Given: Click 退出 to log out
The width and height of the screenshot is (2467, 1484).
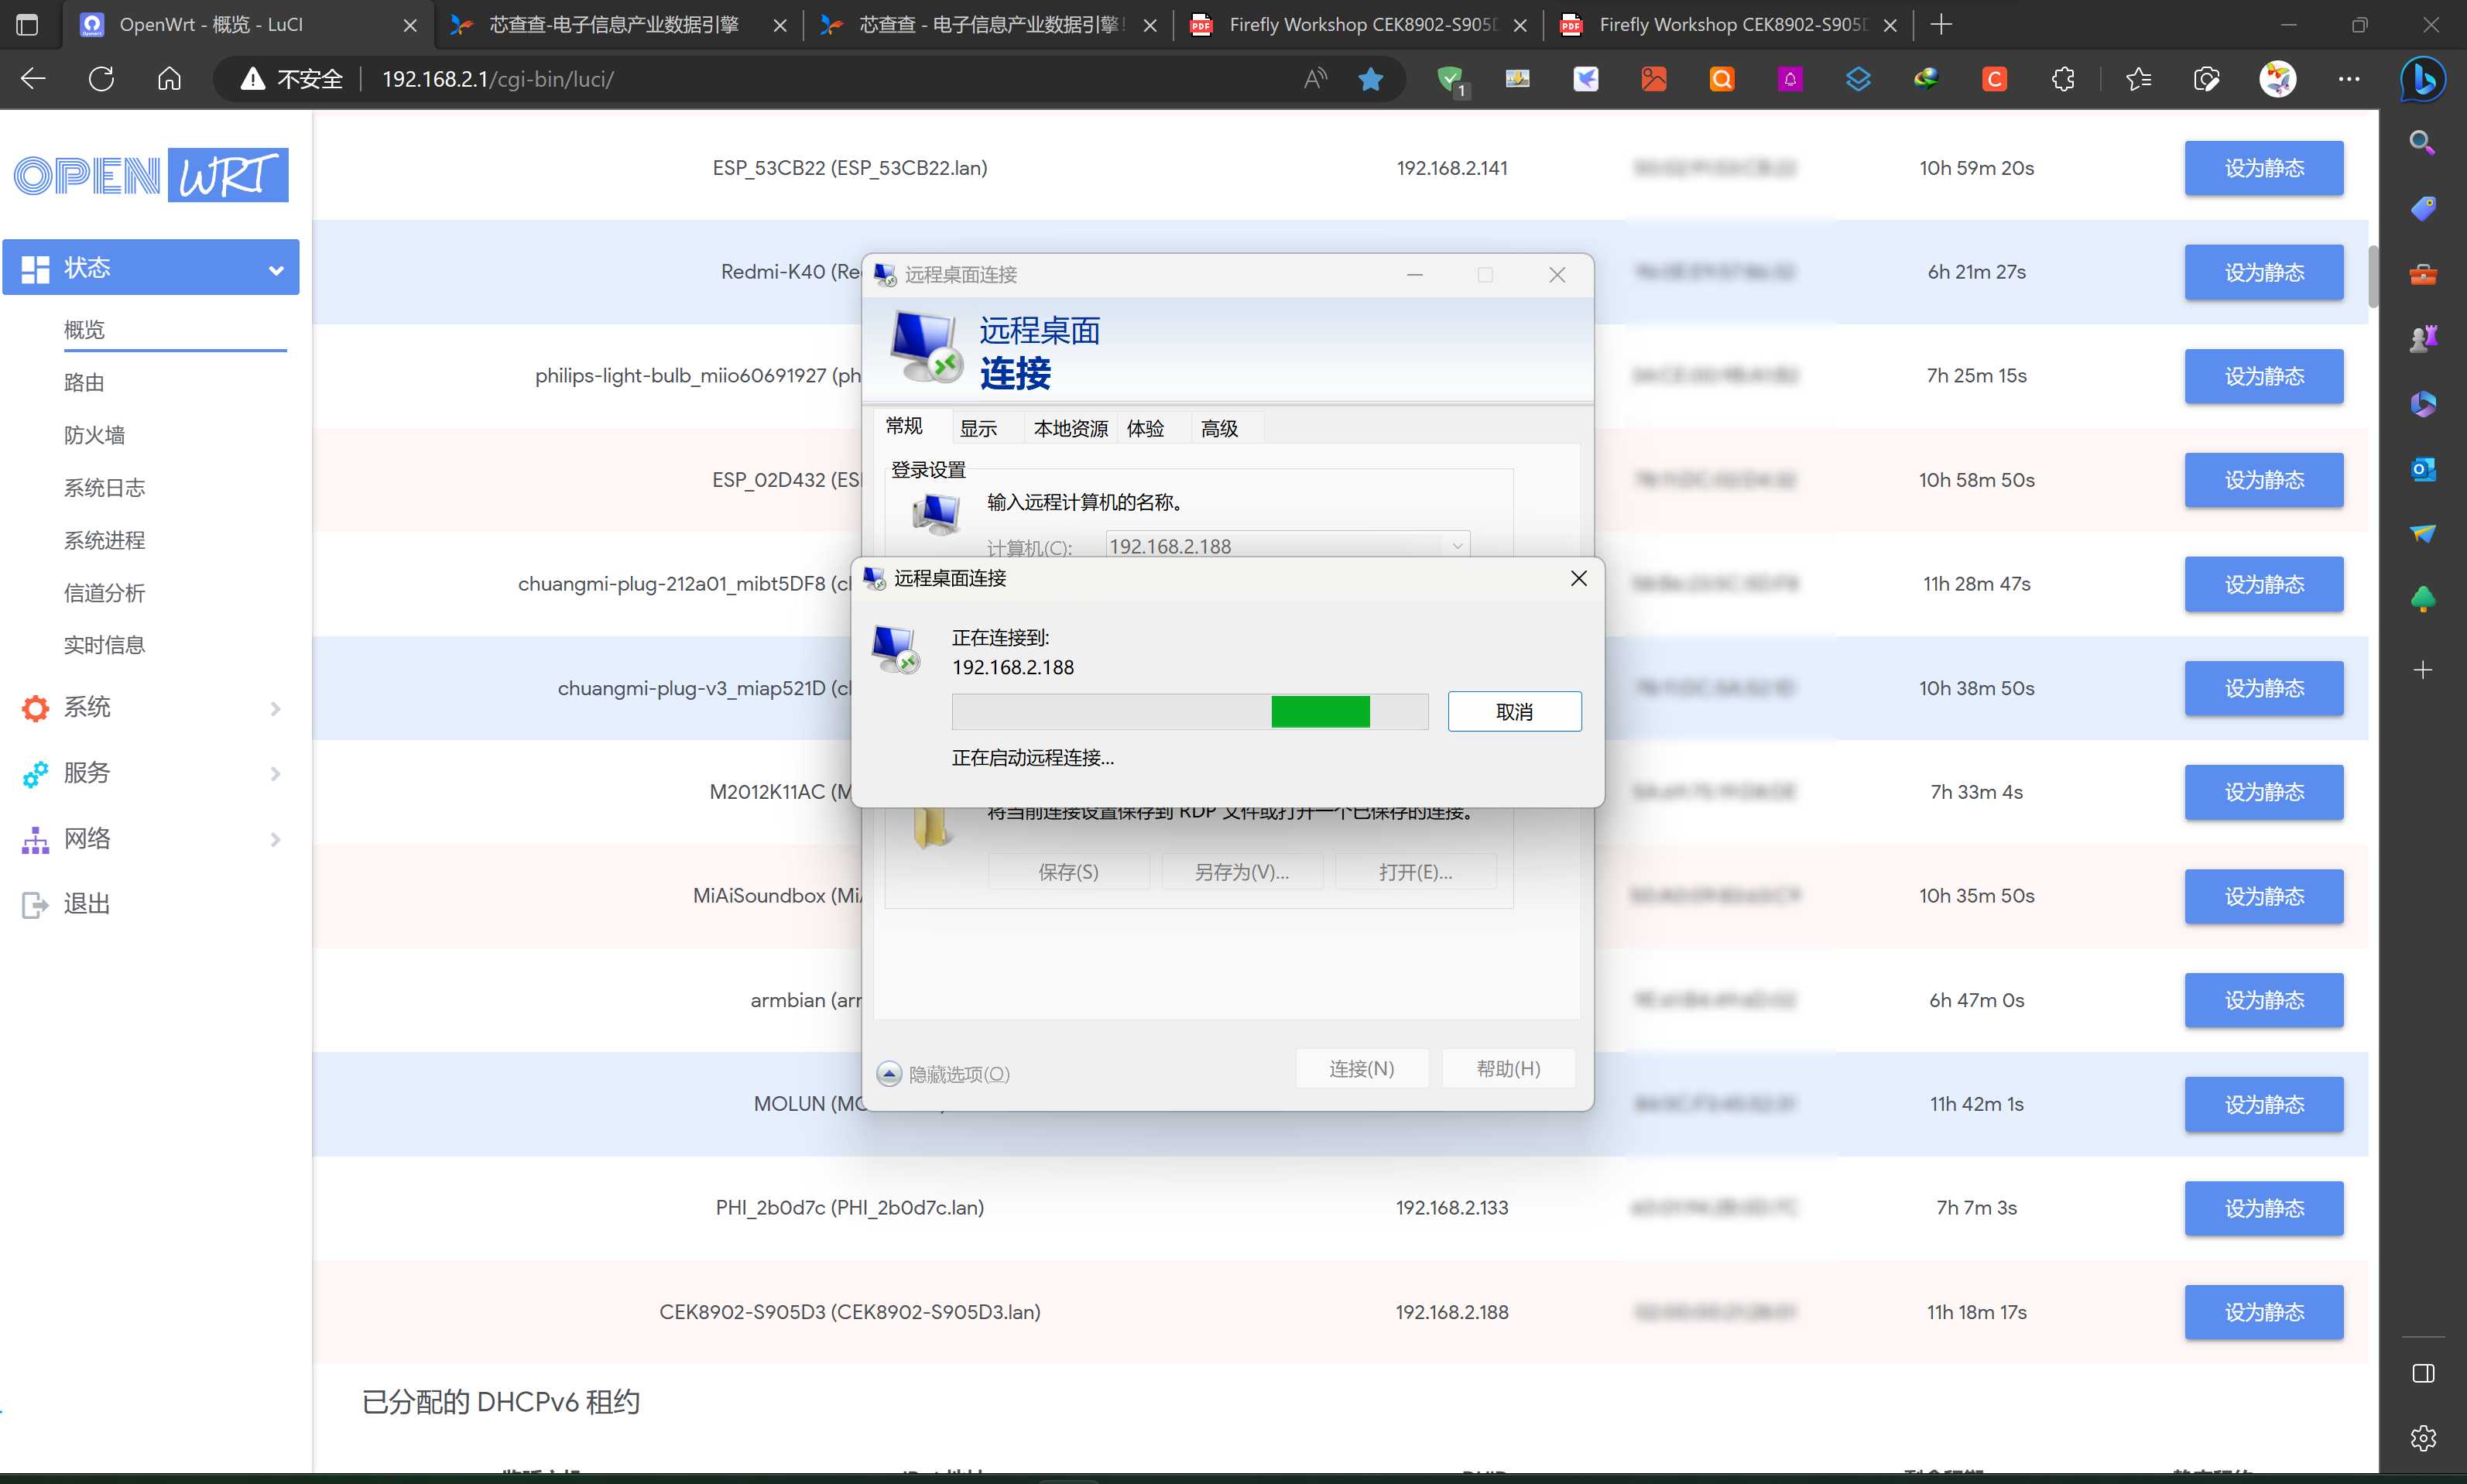Looking at the screenshot, I should point(86,904).
